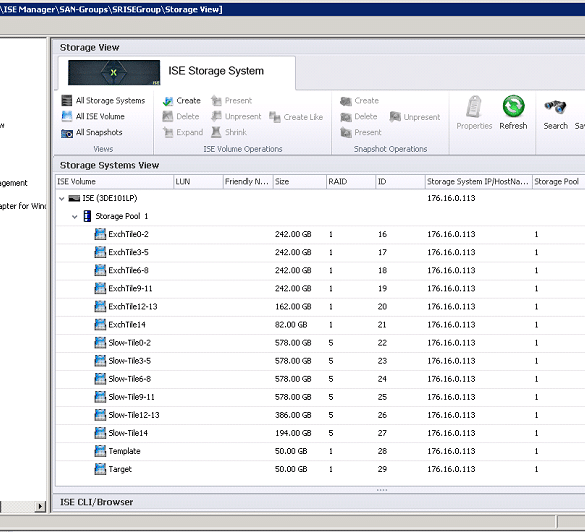Click Delete under Snapshot Operations

coord(359,117)
